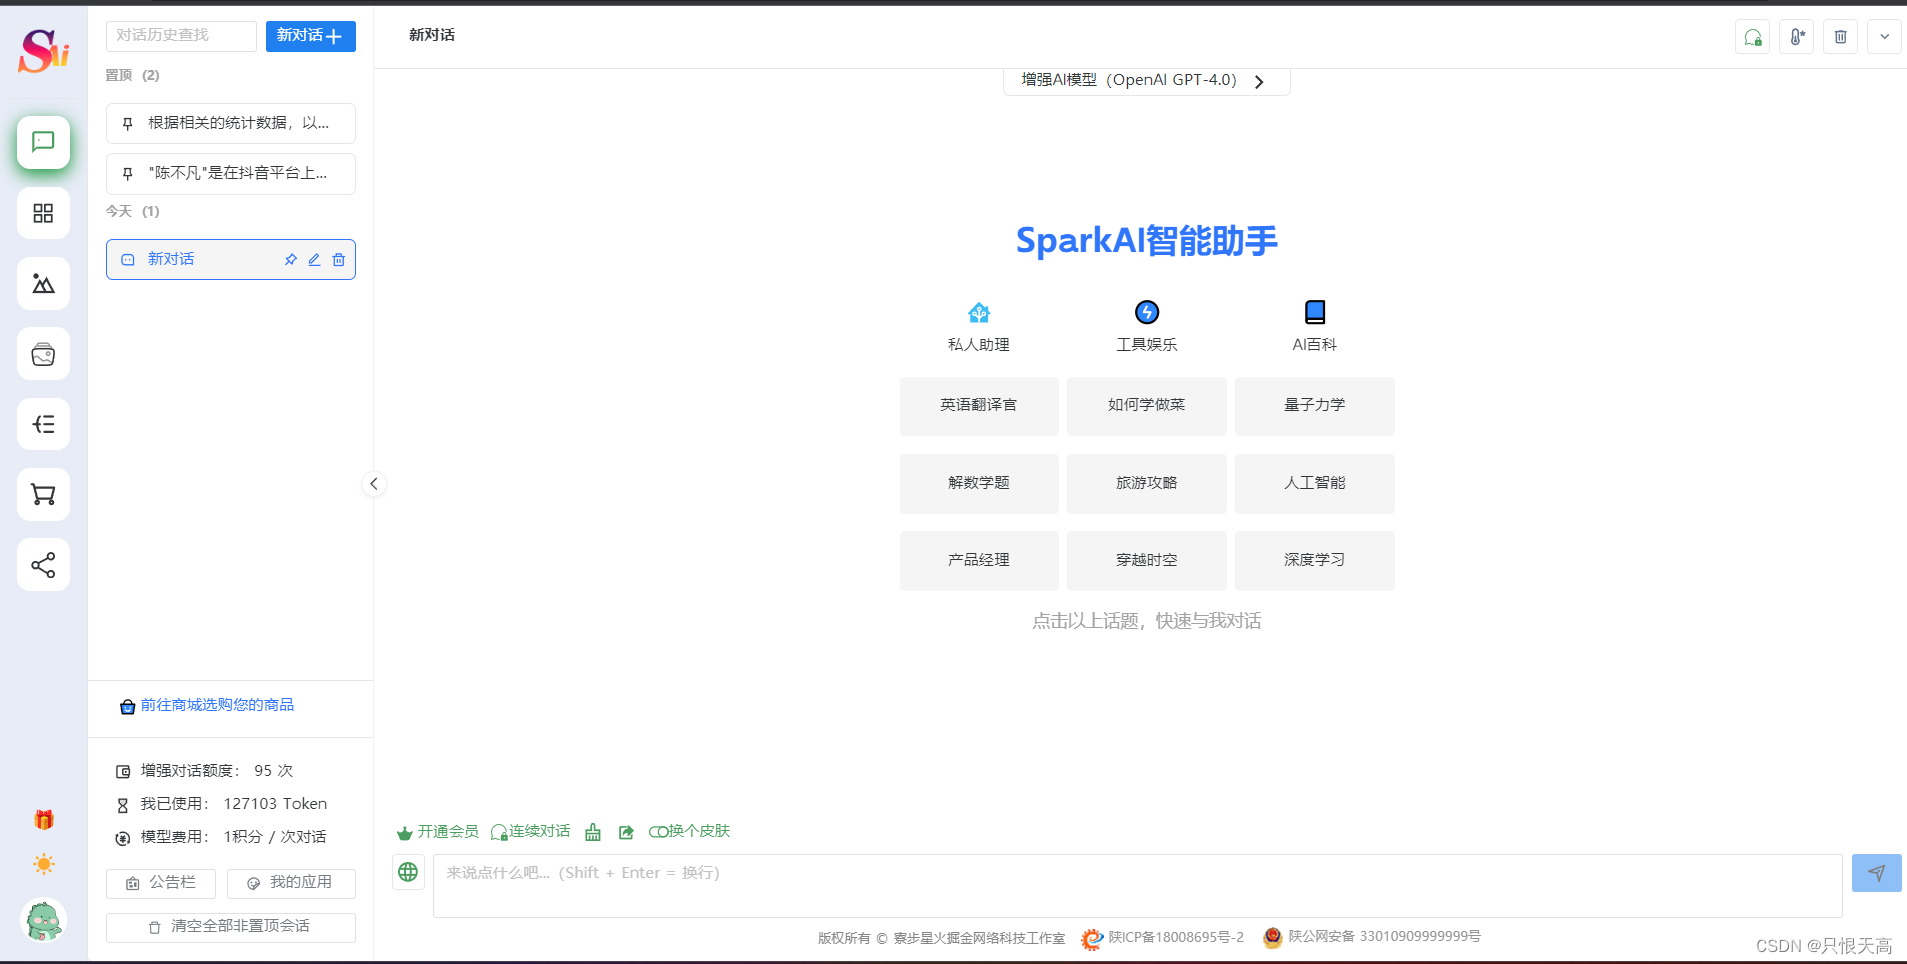Viewport: 1907px width, 964px height.
Task: Choose the 解数学题 topic
Action: (979, 484)
